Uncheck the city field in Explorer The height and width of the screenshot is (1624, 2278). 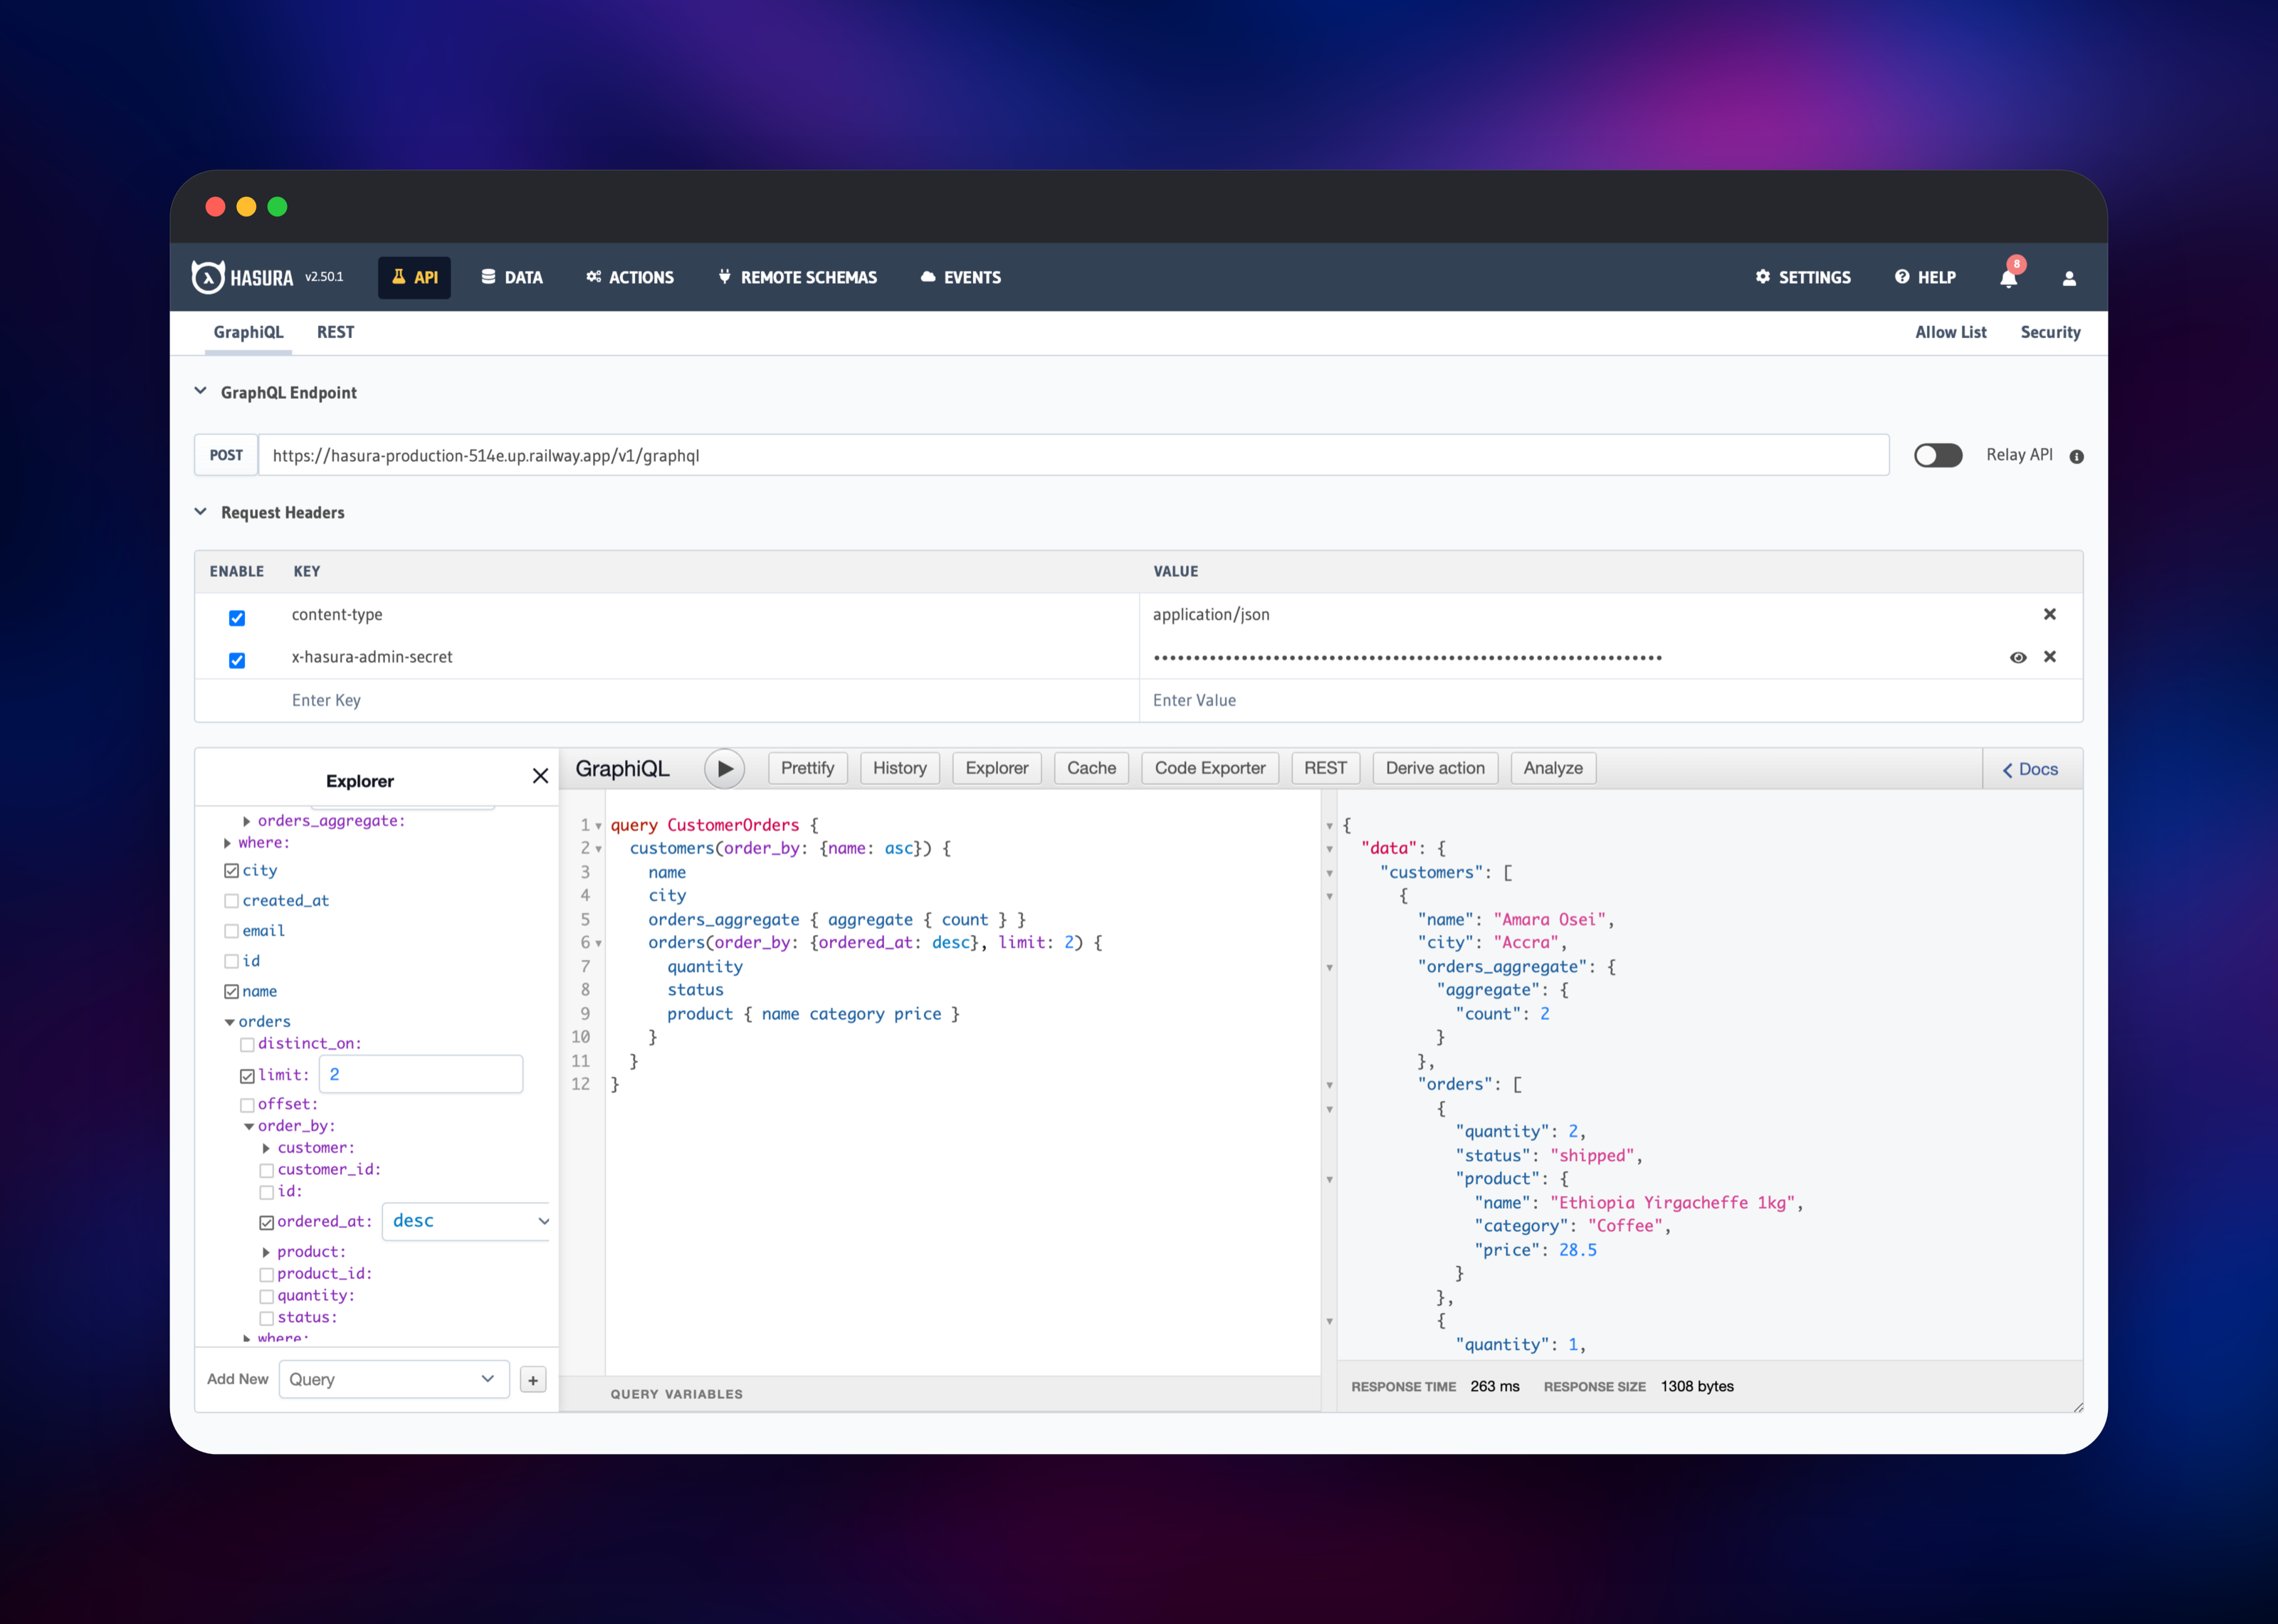pos(231,871)
